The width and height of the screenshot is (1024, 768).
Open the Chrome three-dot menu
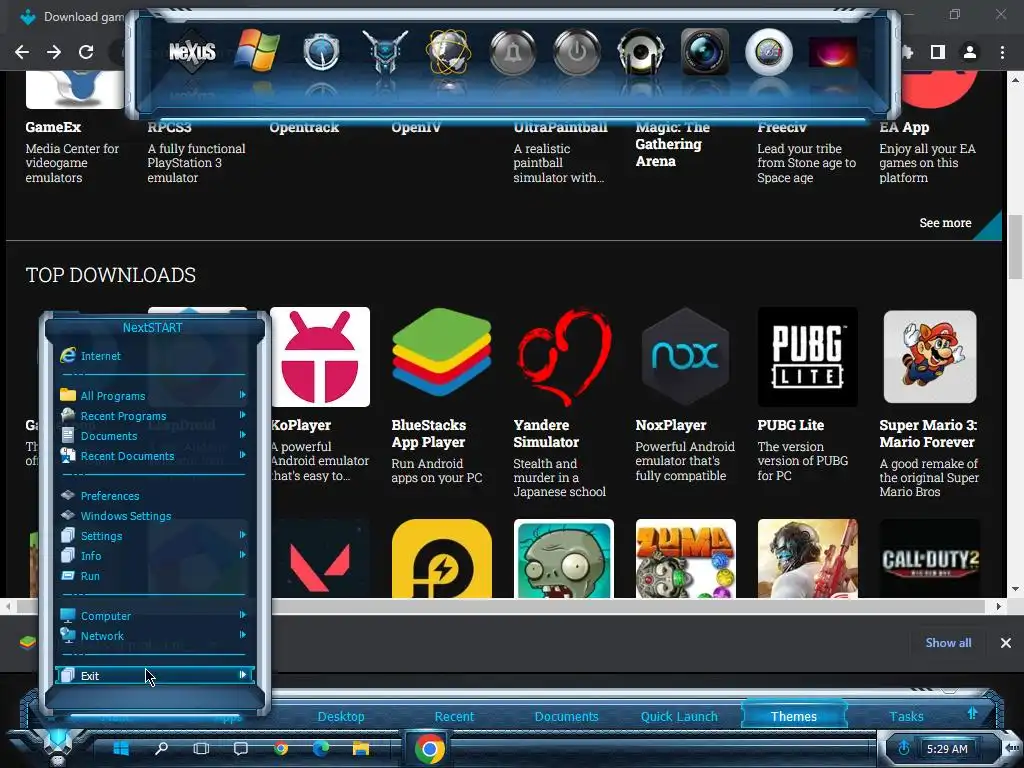click(x=1002, y=52)
